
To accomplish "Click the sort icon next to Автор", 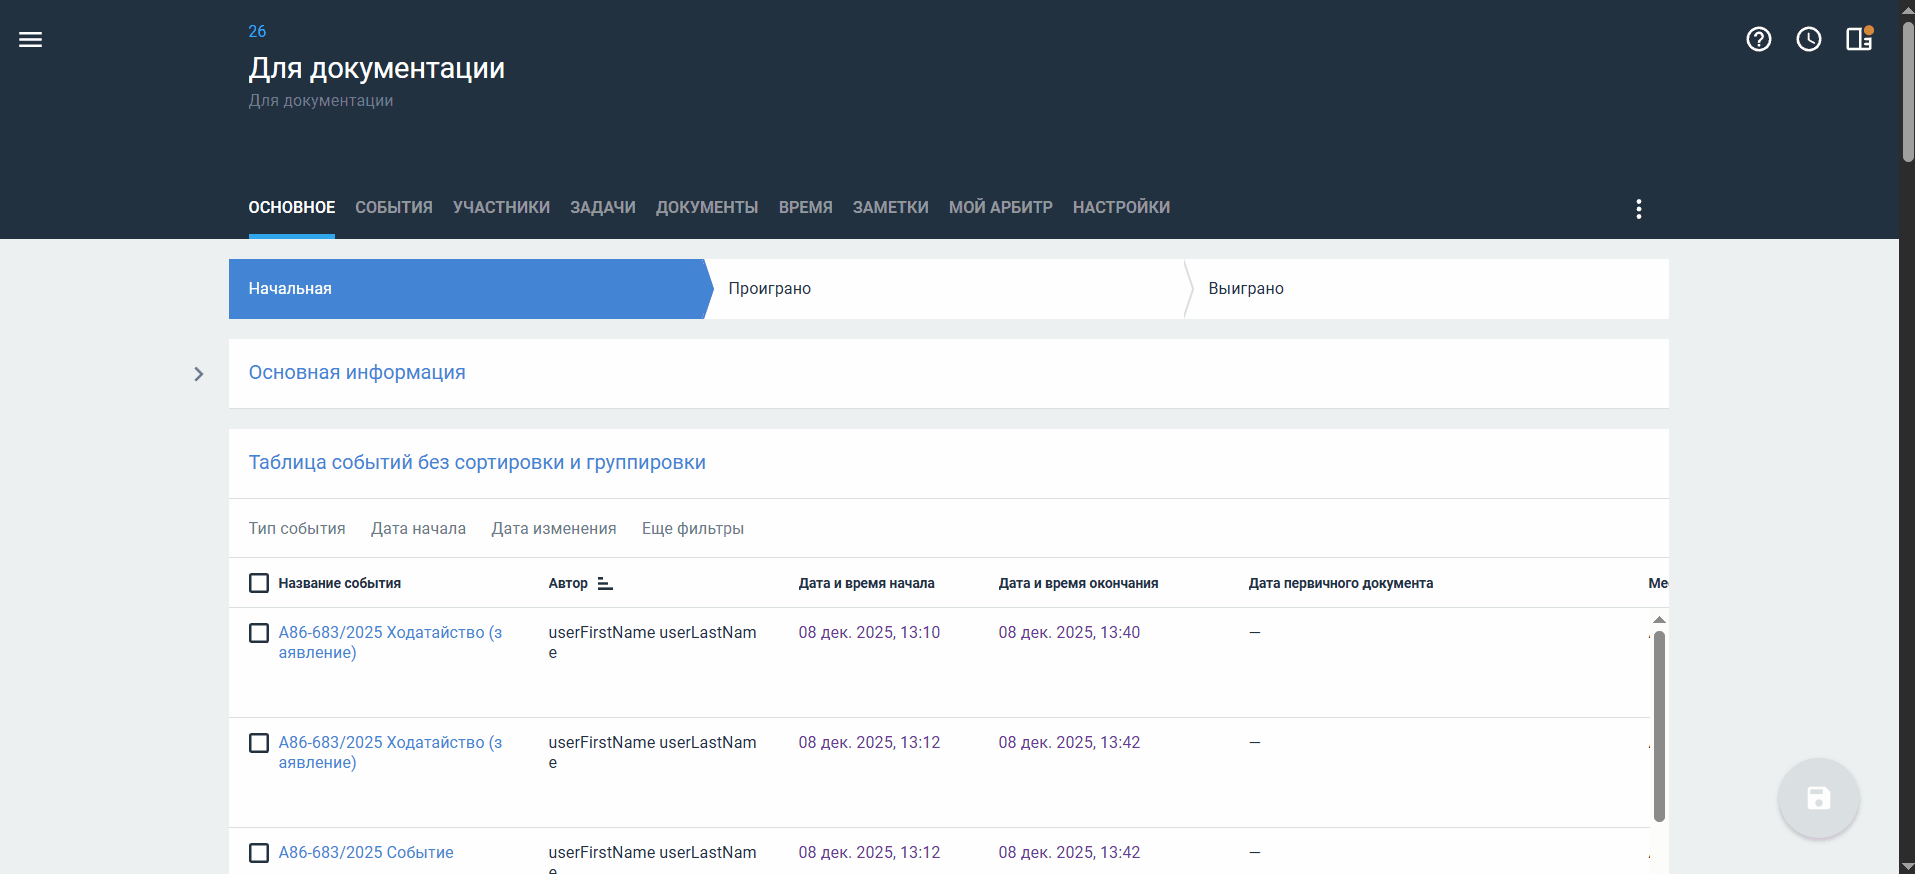I will coord(605,583).
